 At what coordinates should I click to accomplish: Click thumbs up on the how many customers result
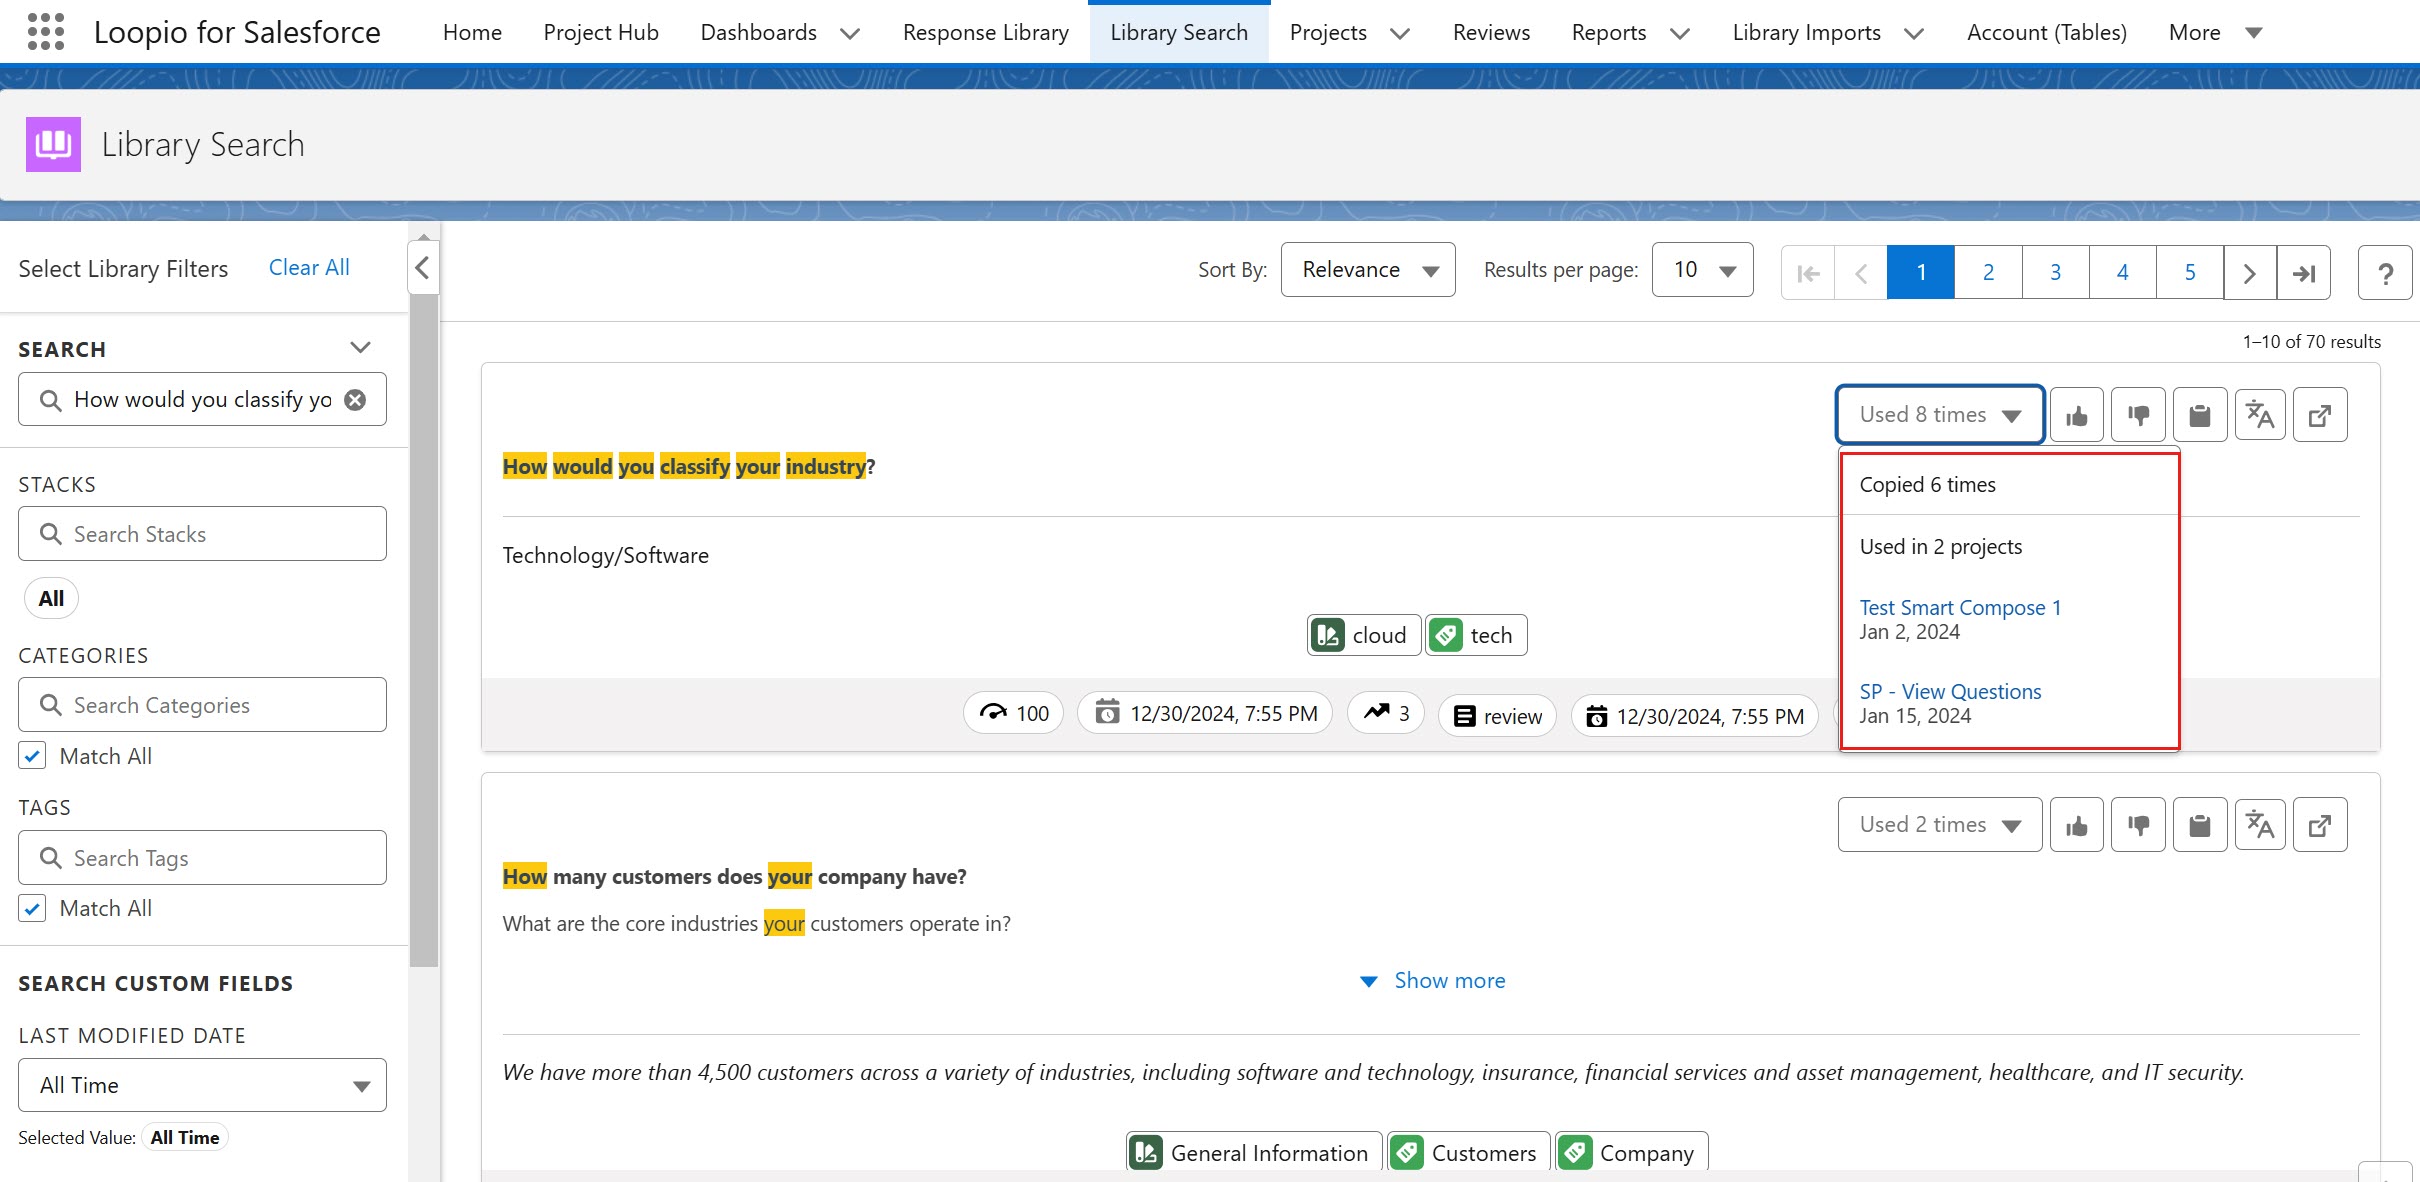(2077, 825)
